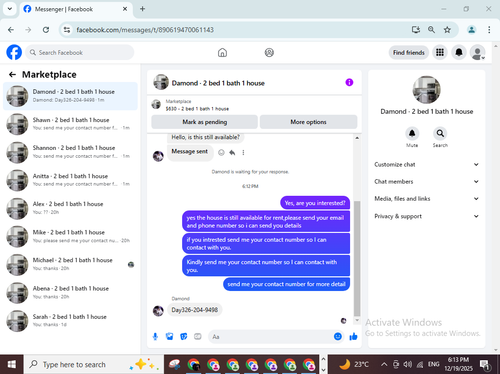The image size is (500, 374).
Task: Open the browser zoom magnifier icon
Action: [431, 30]
